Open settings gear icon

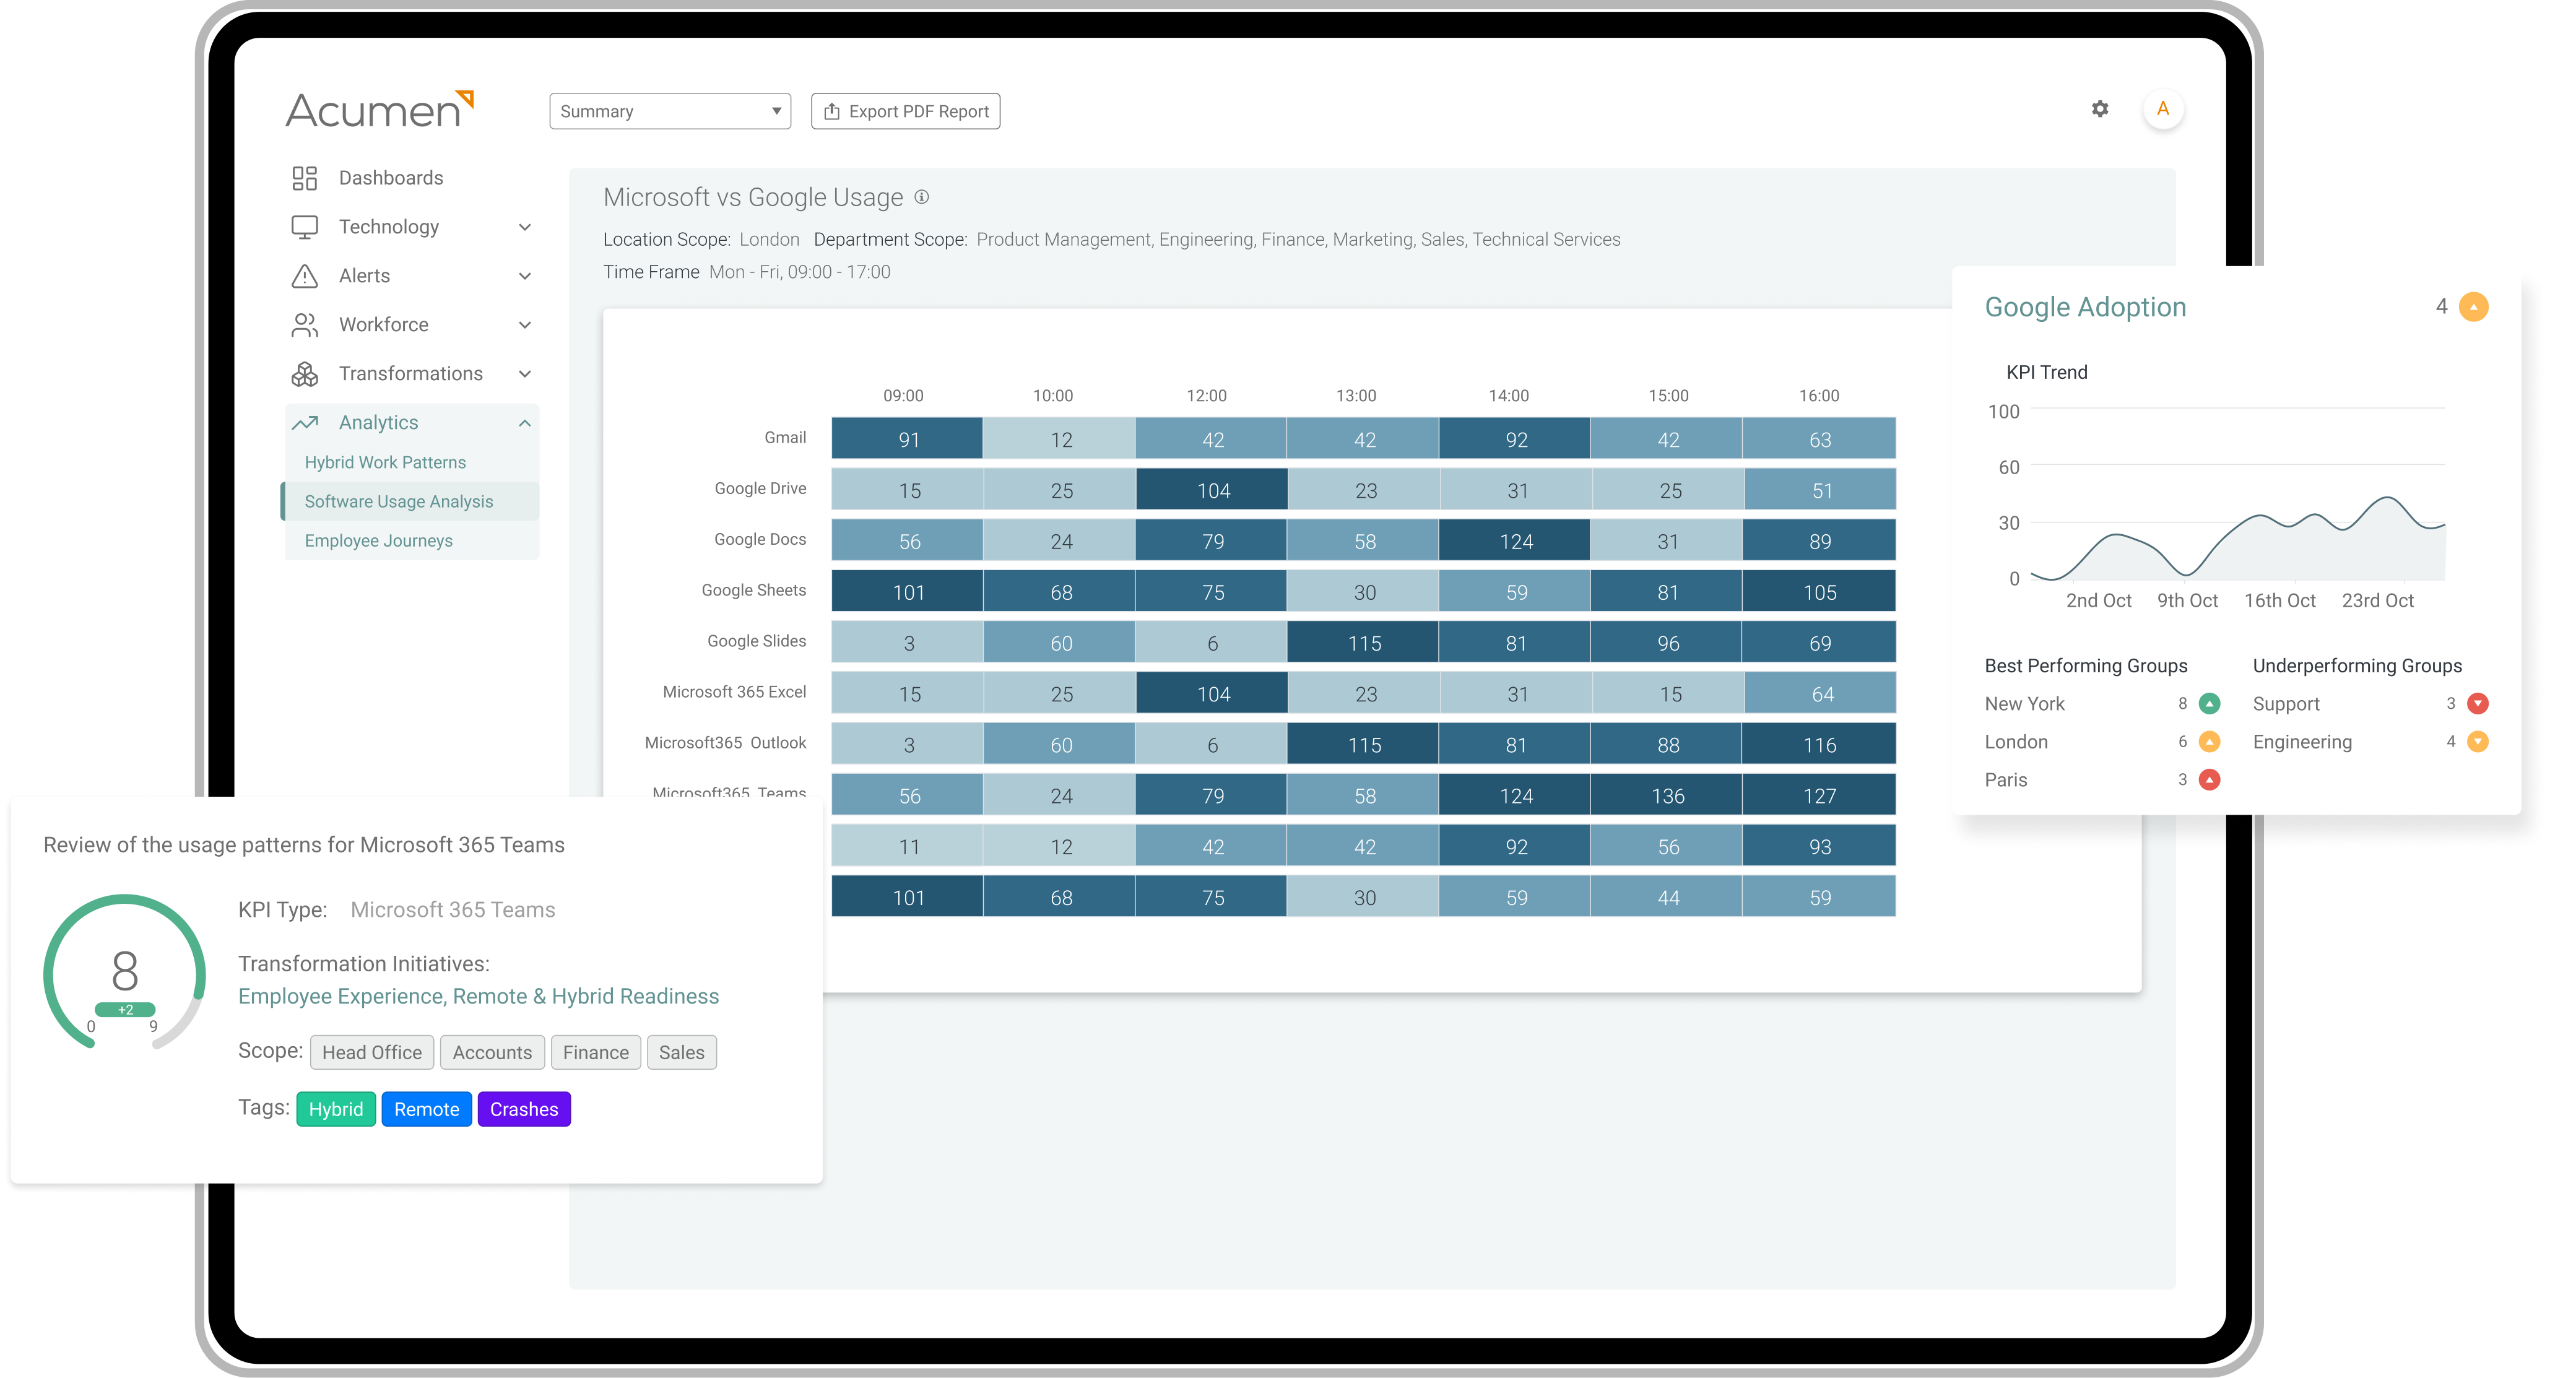2100,109
